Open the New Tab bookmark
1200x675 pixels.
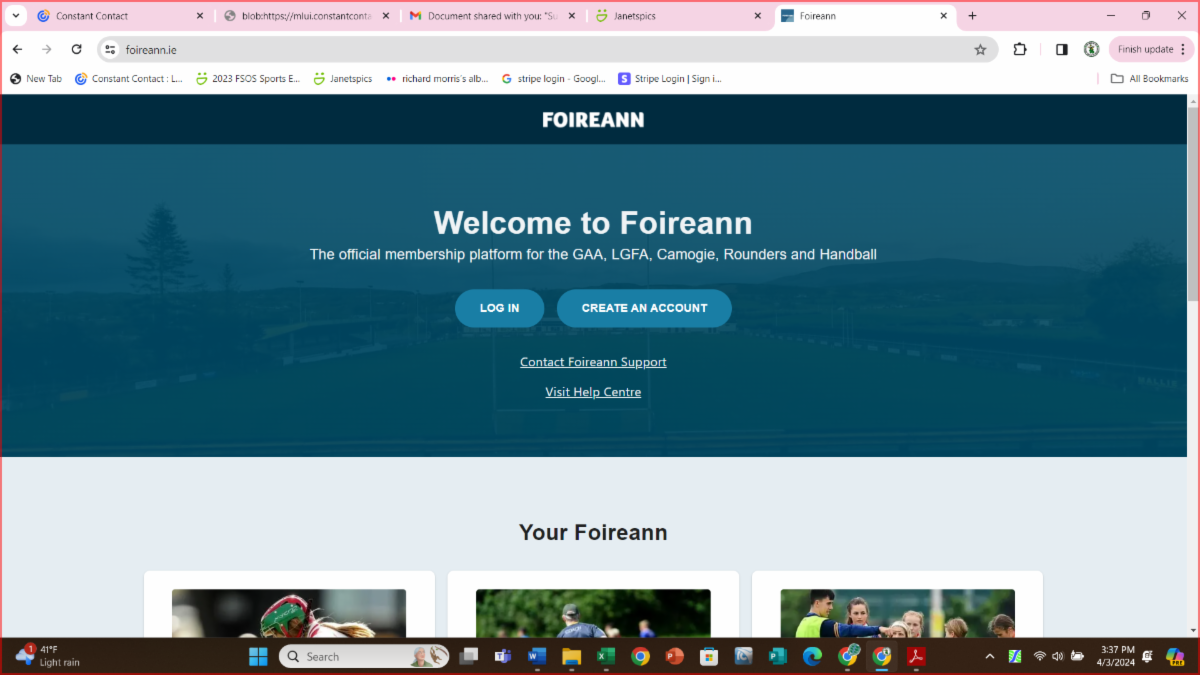click(36, 79)
